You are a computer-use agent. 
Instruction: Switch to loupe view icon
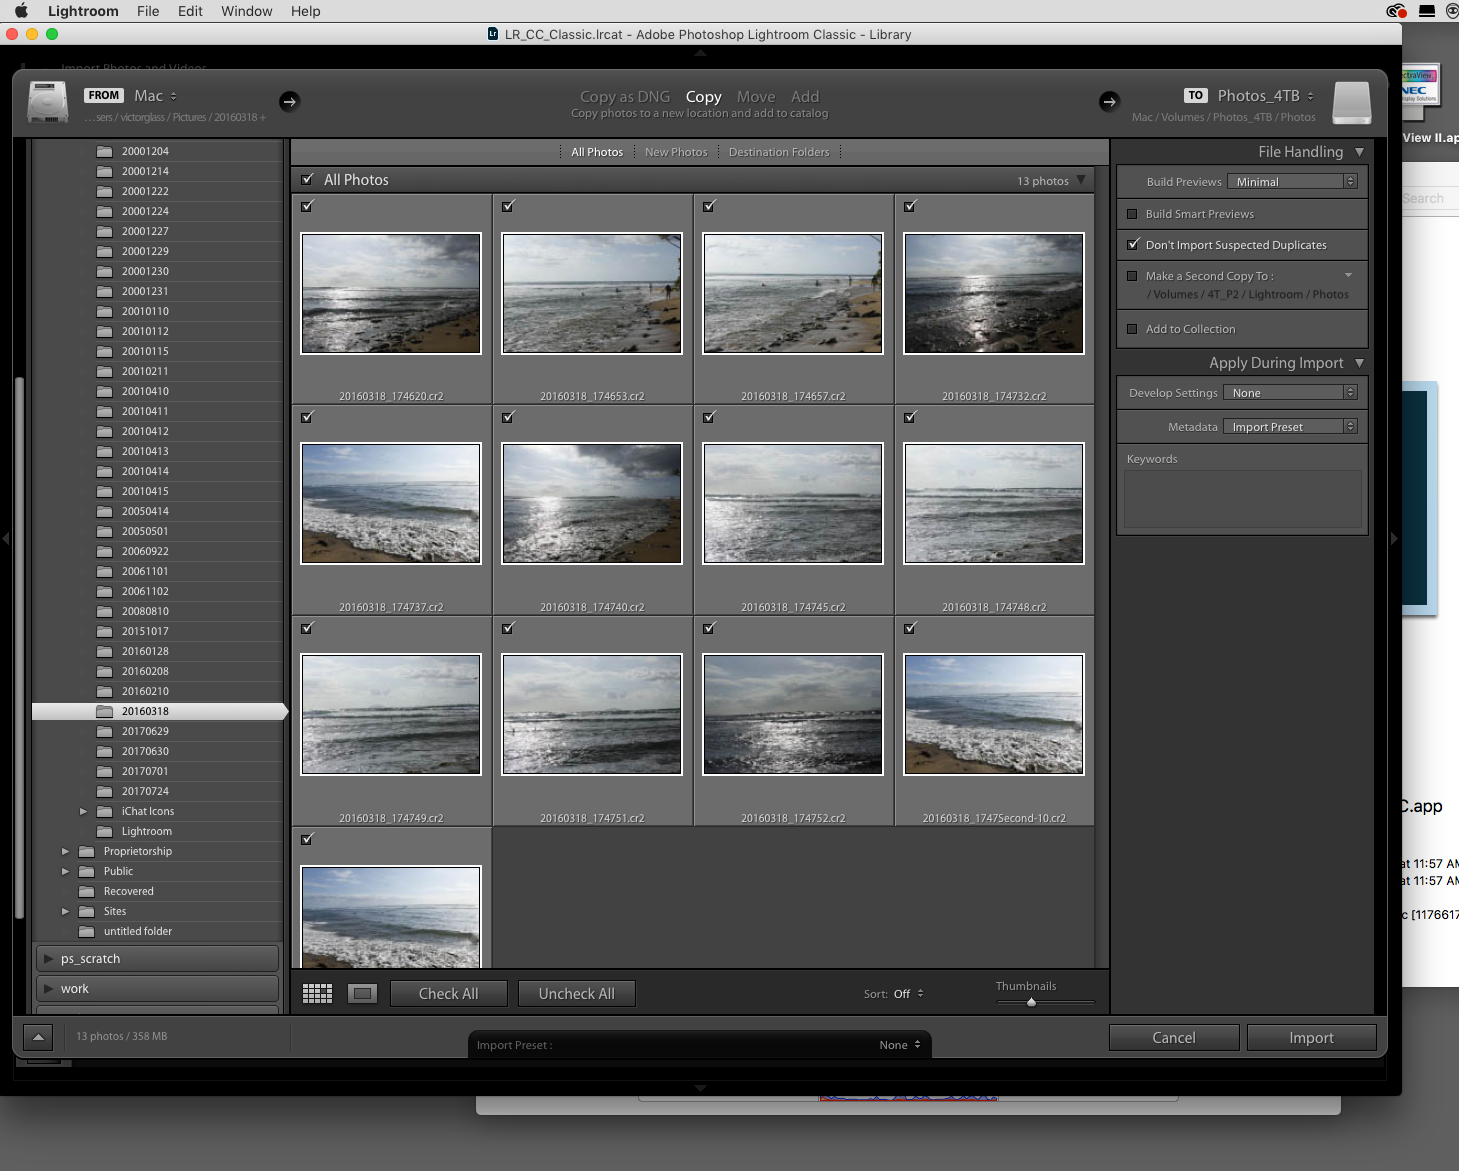click(362, 993)
